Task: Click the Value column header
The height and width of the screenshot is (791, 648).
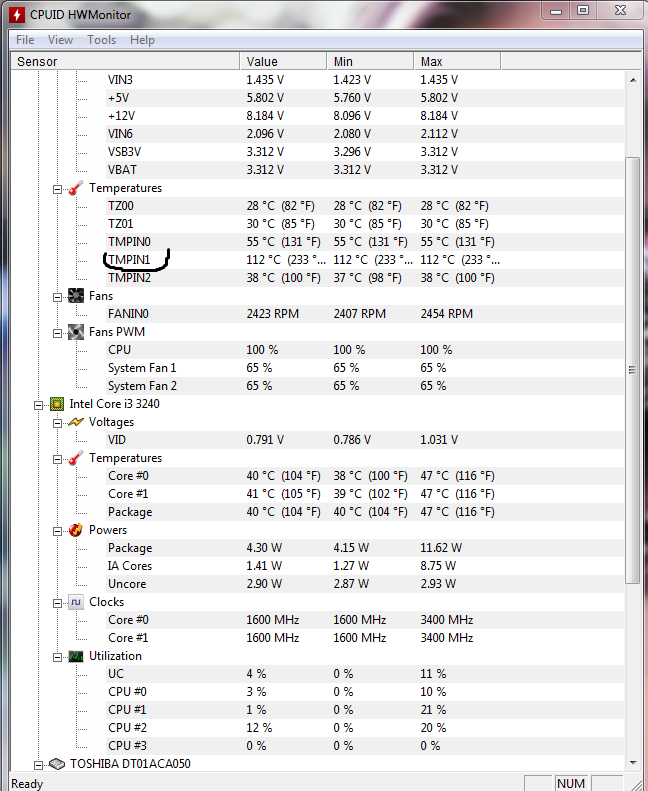Action: coord(283,62)
